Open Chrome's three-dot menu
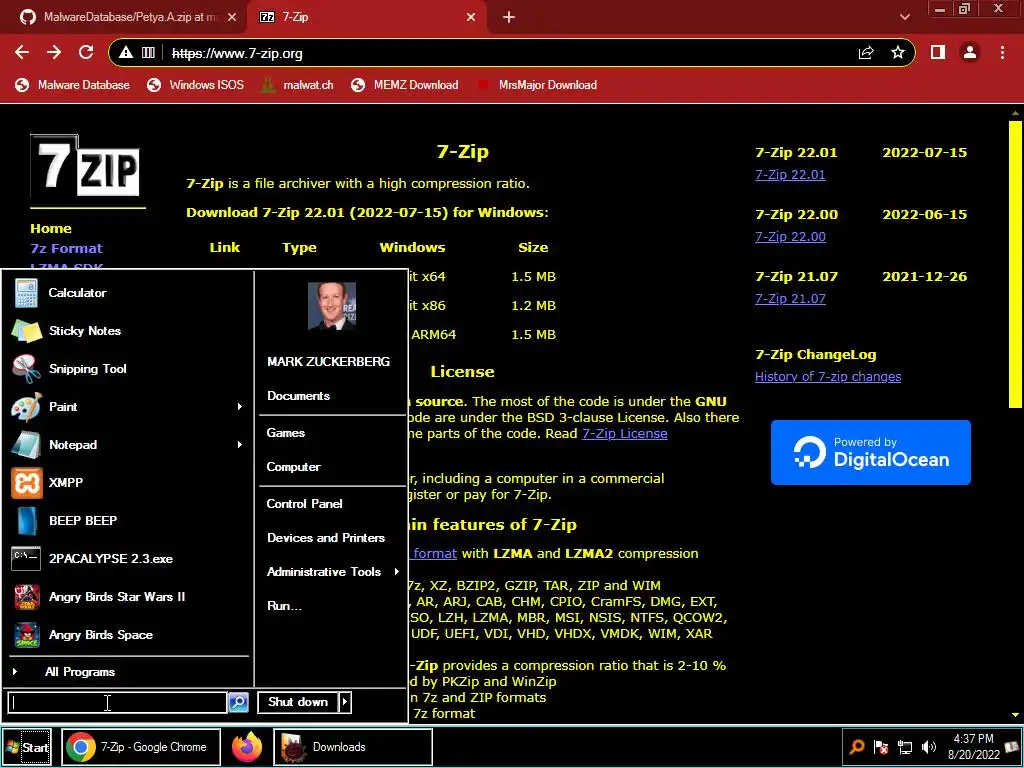 pyautogui.click(x=1002, y=53)
